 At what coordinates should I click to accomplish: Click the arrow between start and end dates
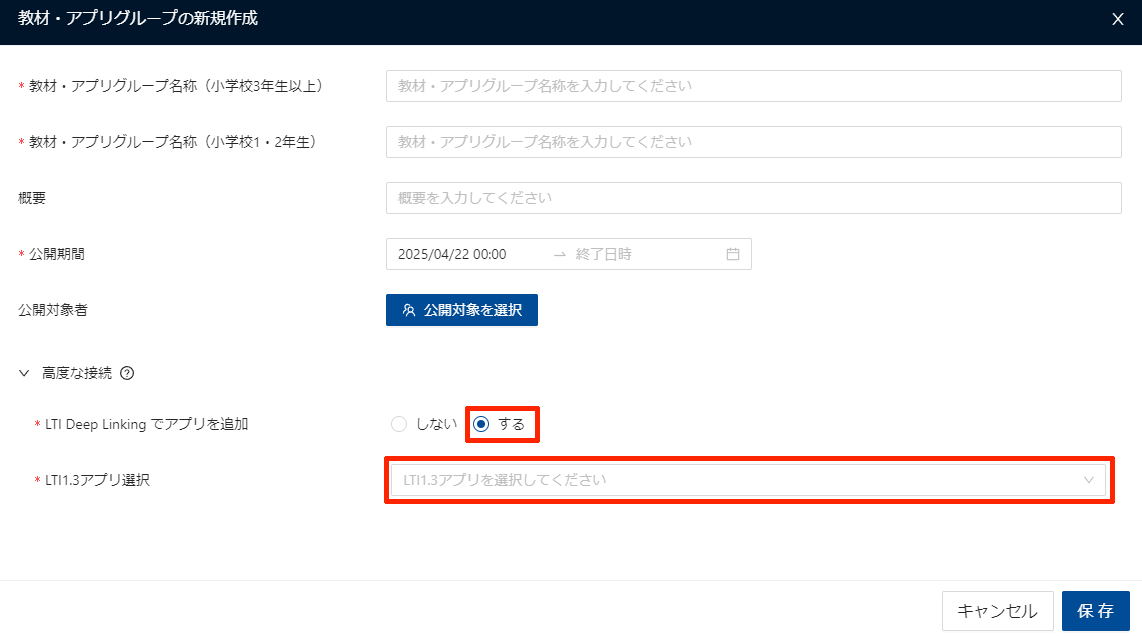(559, 254)
